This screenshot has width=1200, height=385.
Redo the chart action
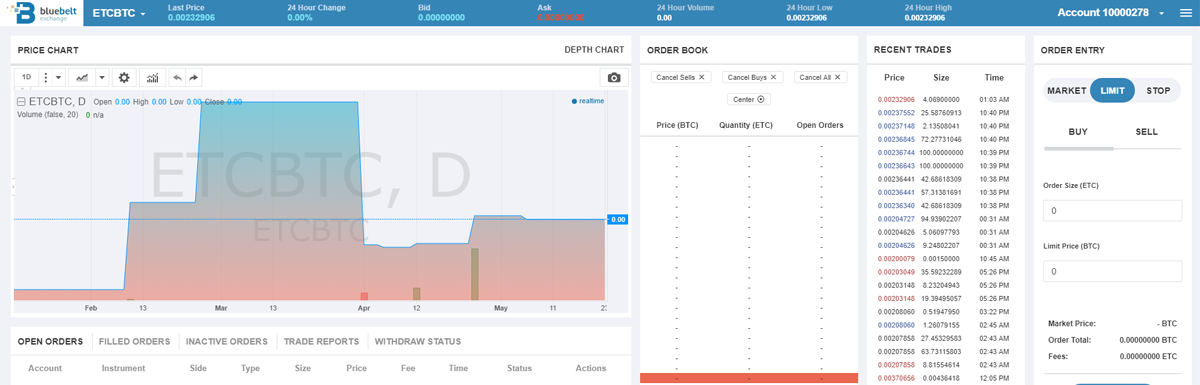coord(194,77)
